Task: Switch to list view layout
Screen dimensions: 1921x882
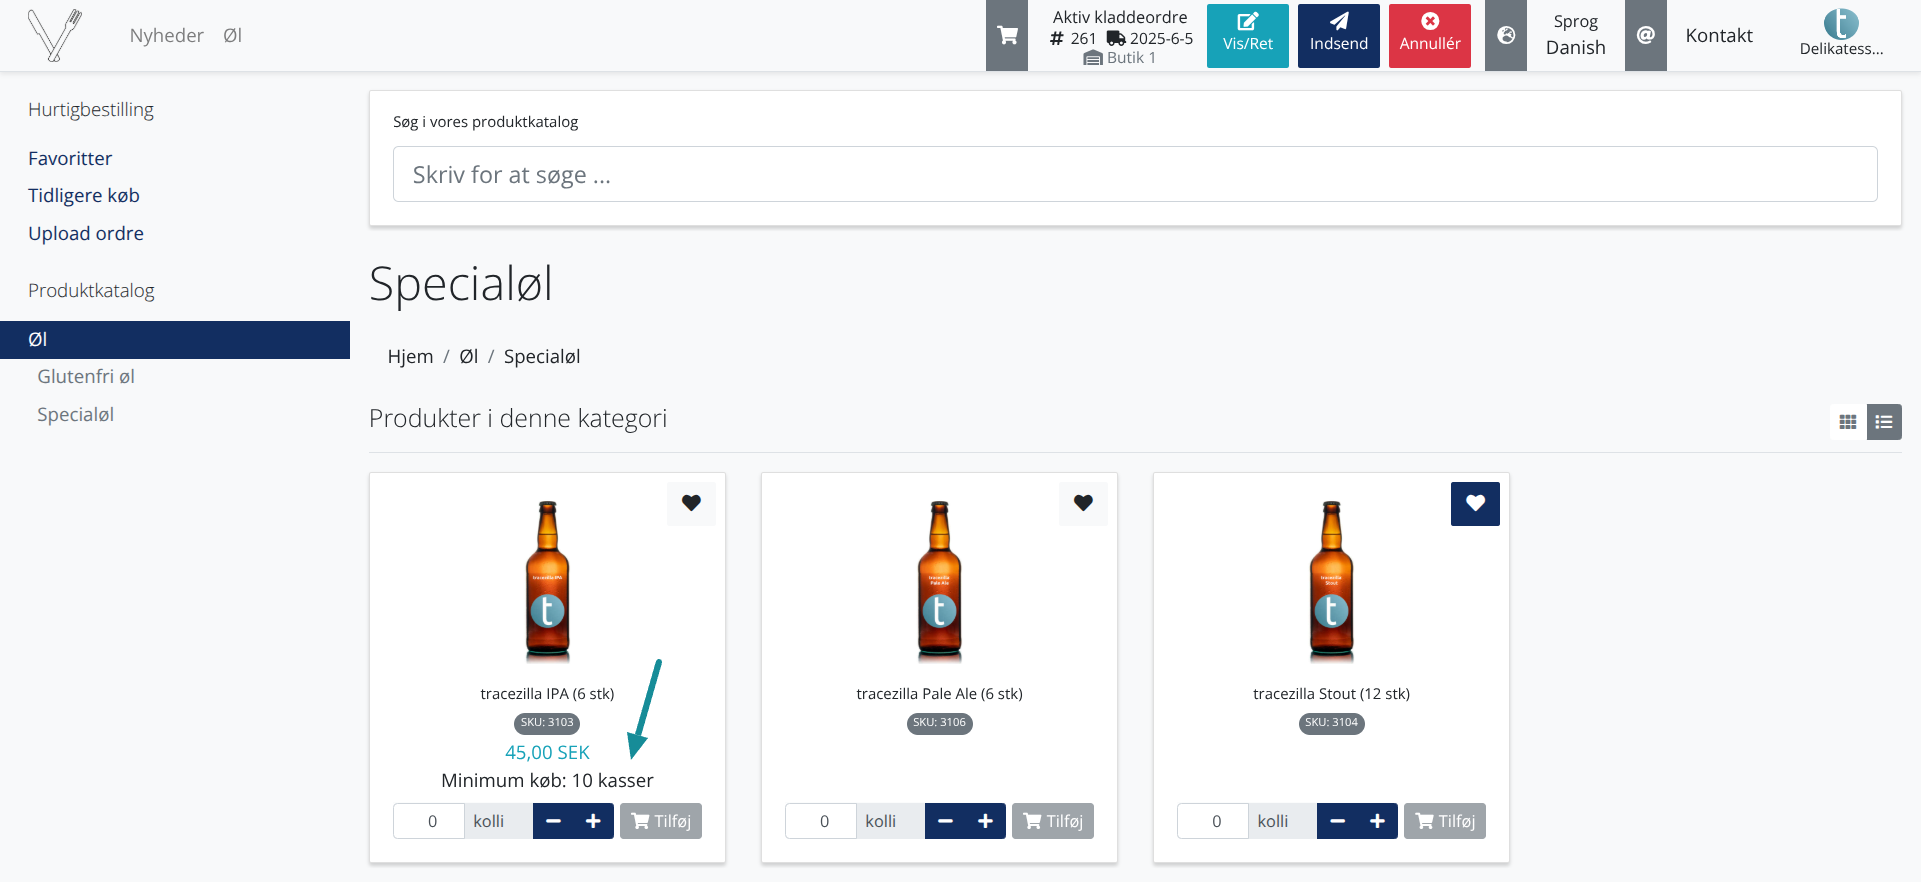Action: (1884, 422)
